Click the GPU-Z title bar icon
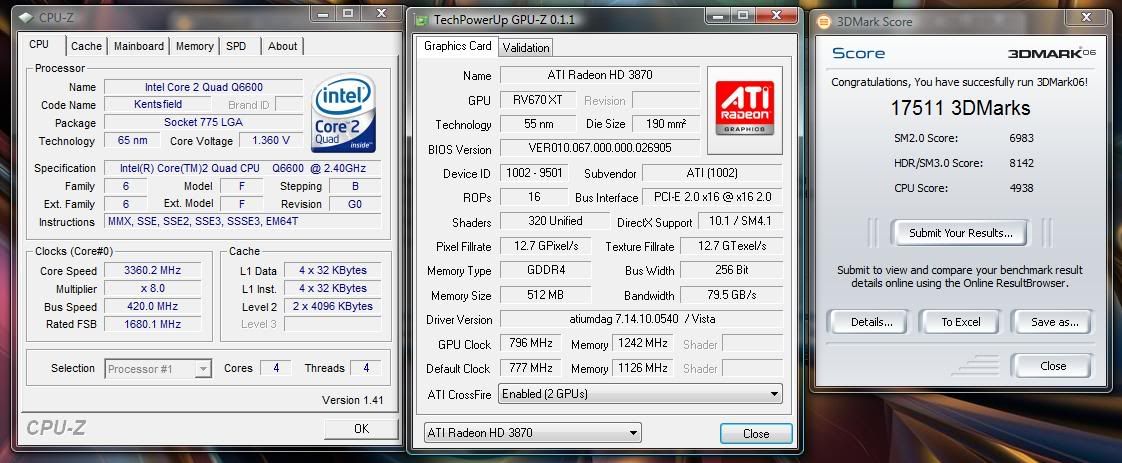The width and height of the screenshot is (1122, 463). tap(422, 19)
